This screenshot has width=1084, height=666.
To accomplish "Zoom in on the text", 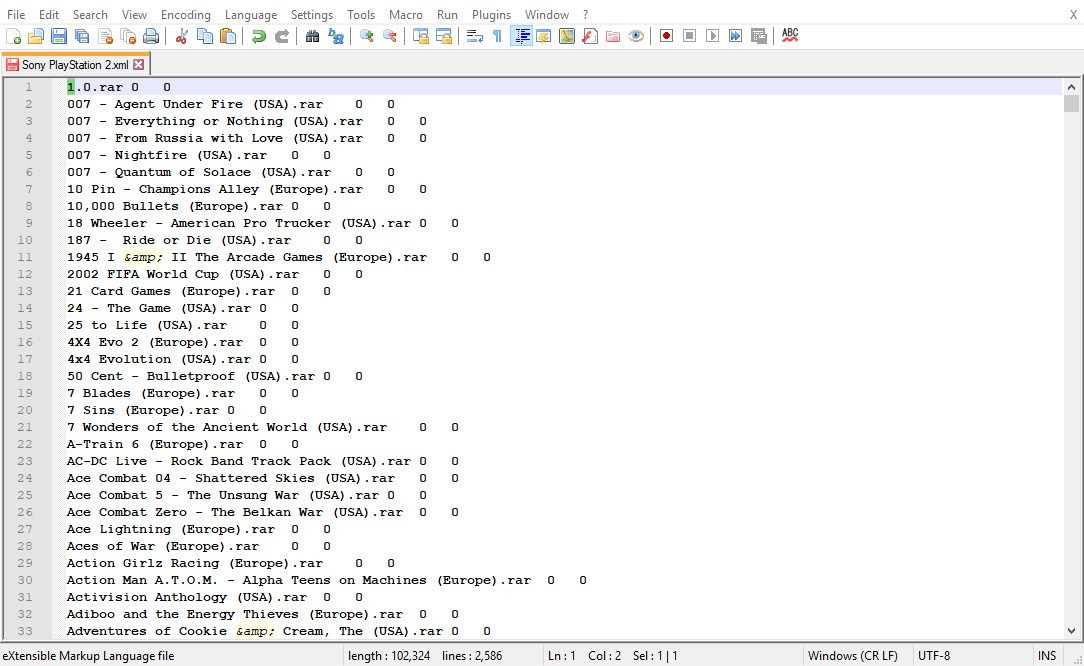I will pyautogui.click(x=366, y=36).
